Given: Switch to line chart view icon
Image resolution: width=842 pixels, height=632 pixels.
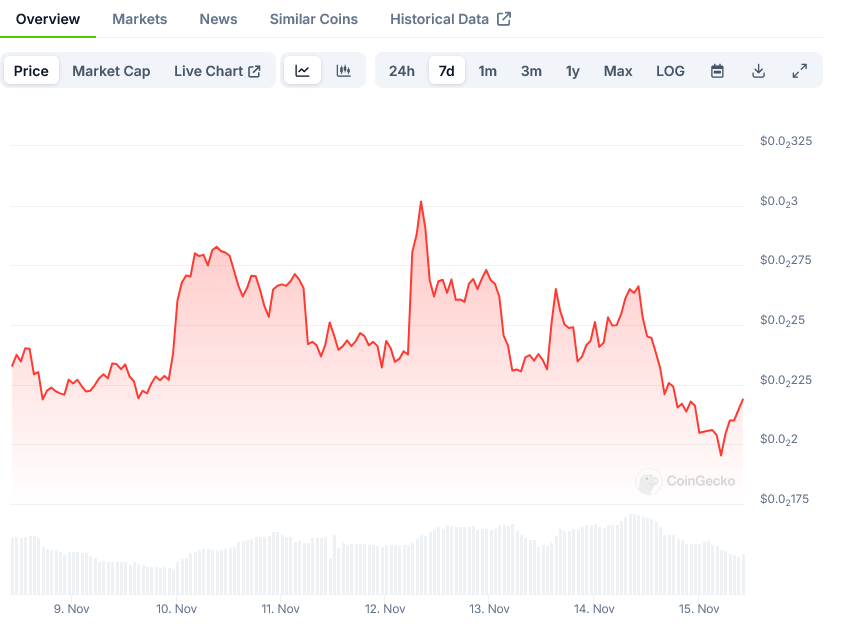Looking at the screenshot, I should click(x=302, y=71).
